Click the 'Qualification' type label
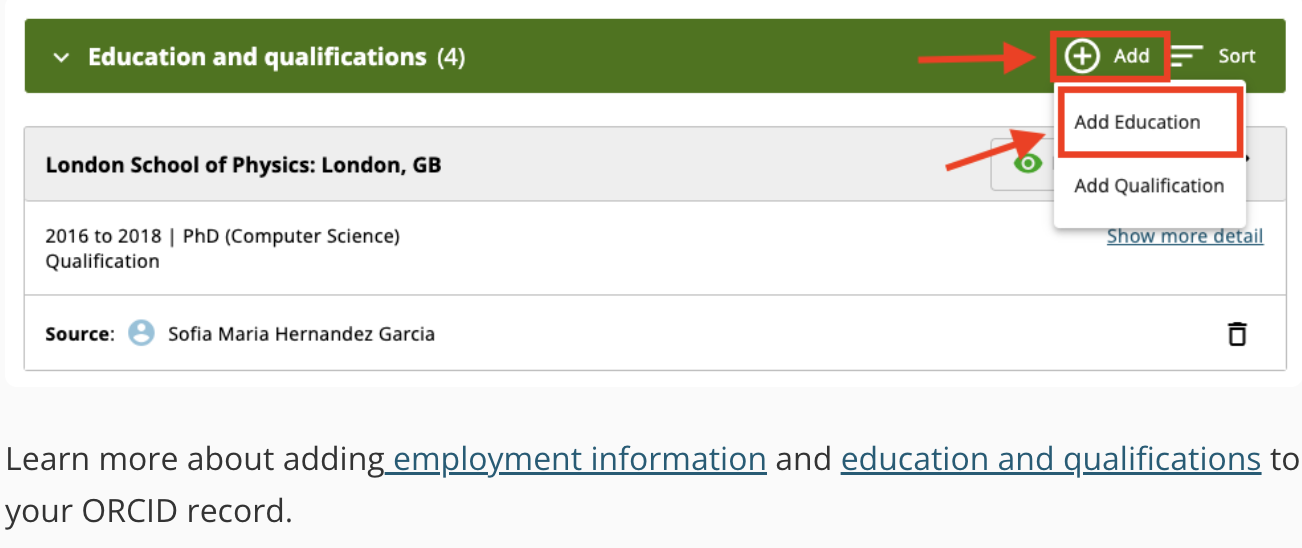The image size is (1302, 548). [102, 261]
